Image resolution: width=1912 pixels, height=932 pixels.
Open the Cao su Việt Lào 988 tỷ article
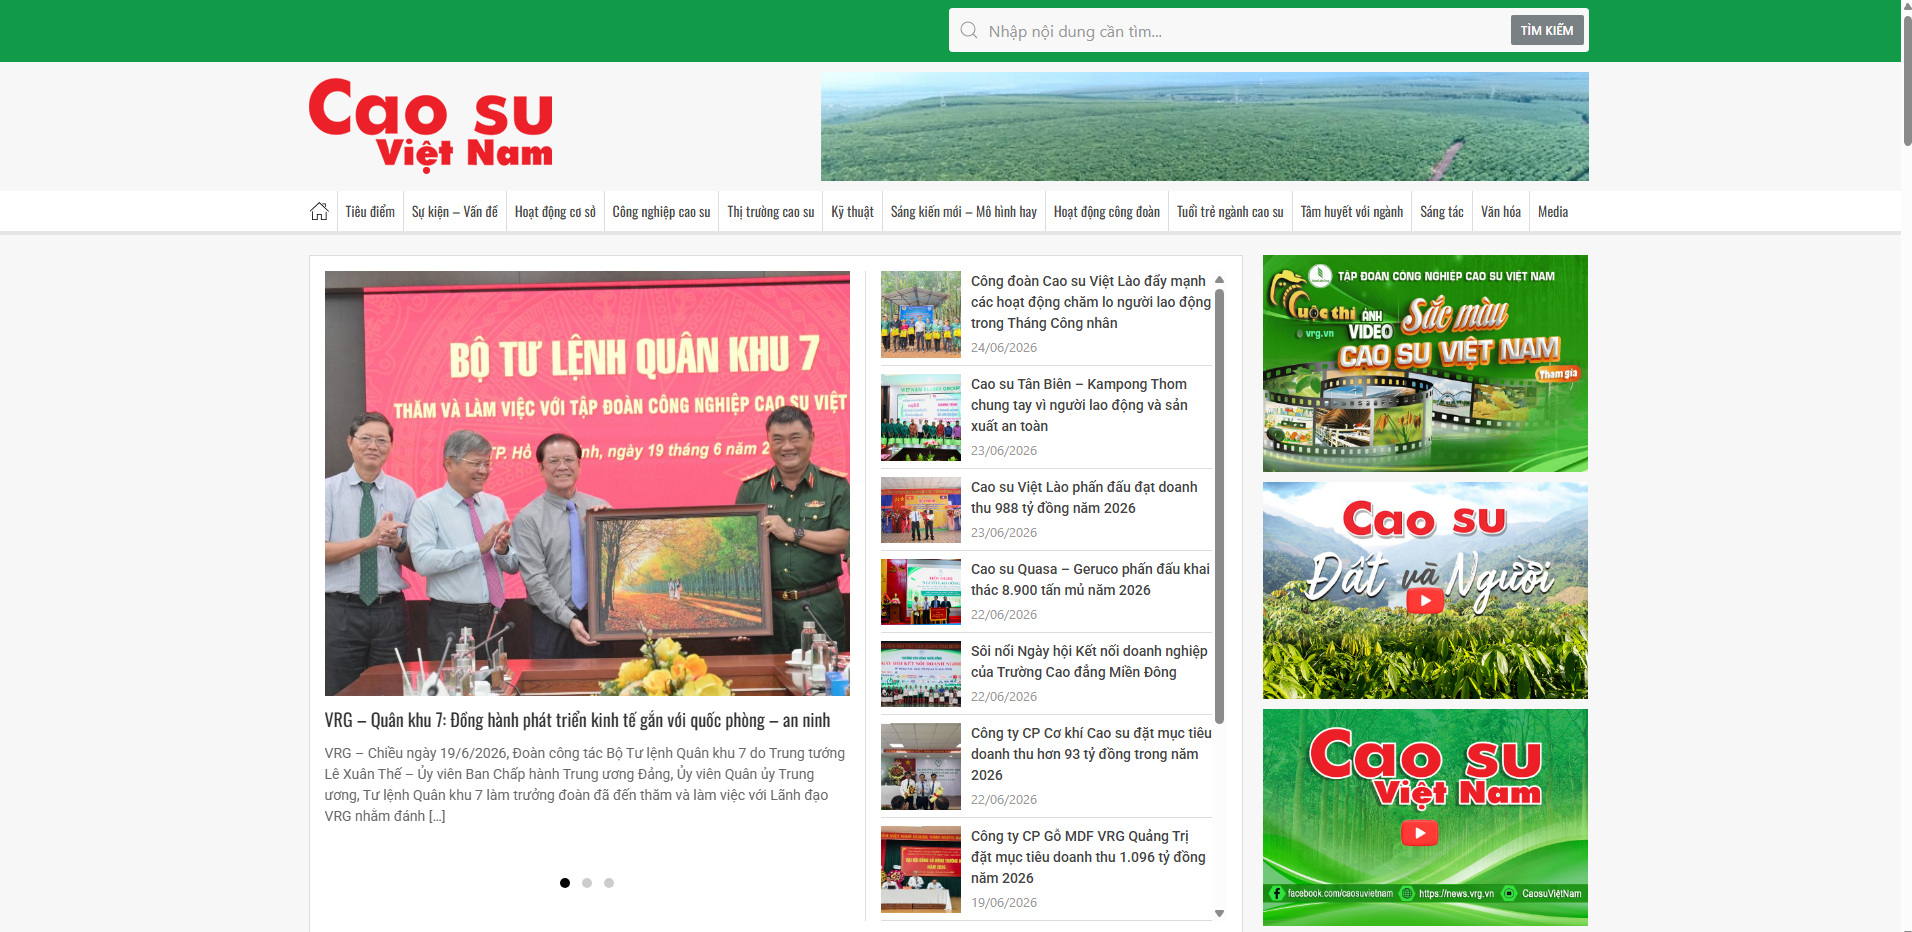pyautogui.click(x=1084, y=497)
